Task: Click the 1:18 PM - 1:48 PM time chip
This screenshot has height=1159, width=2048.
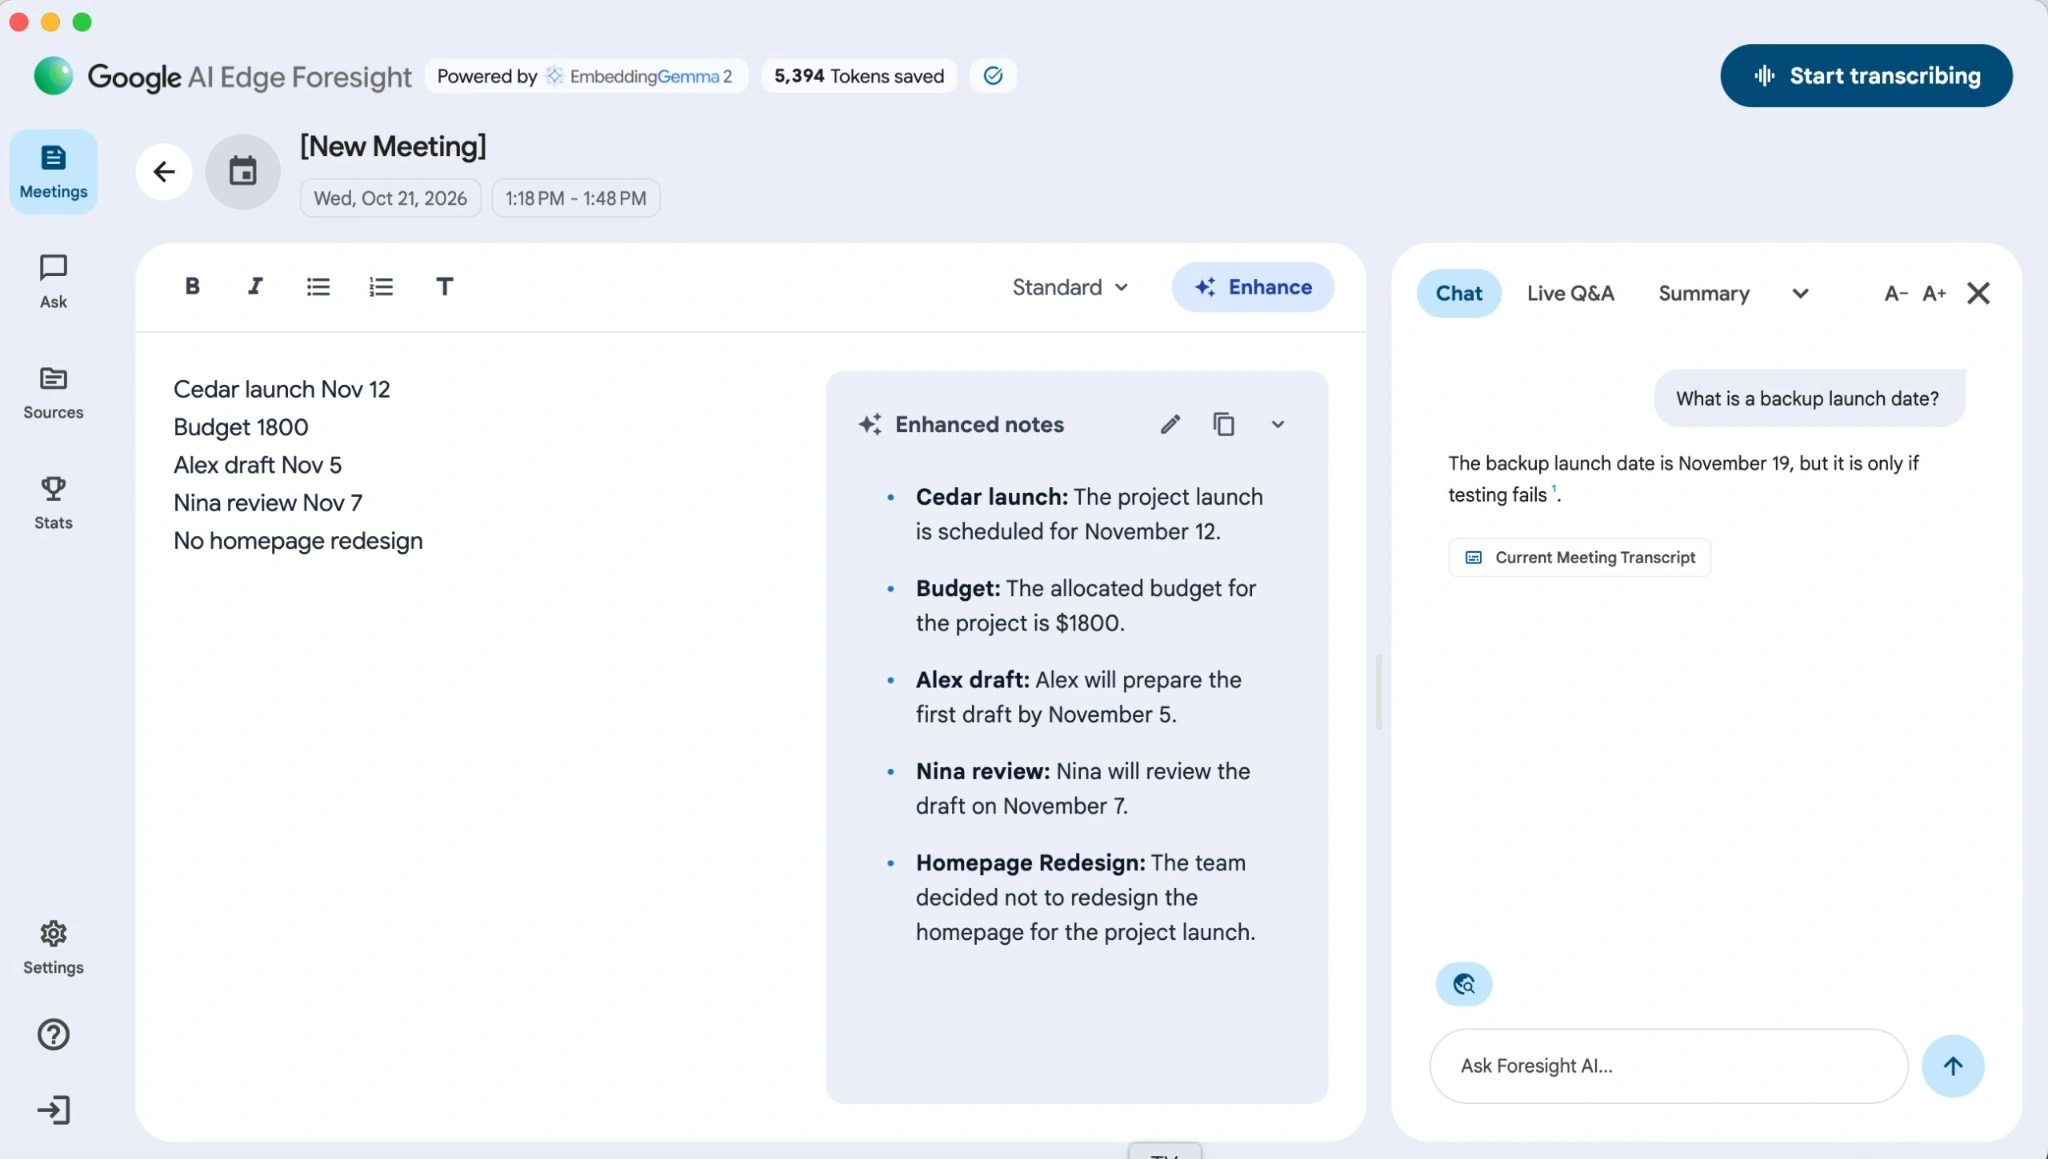Action: 575,198
